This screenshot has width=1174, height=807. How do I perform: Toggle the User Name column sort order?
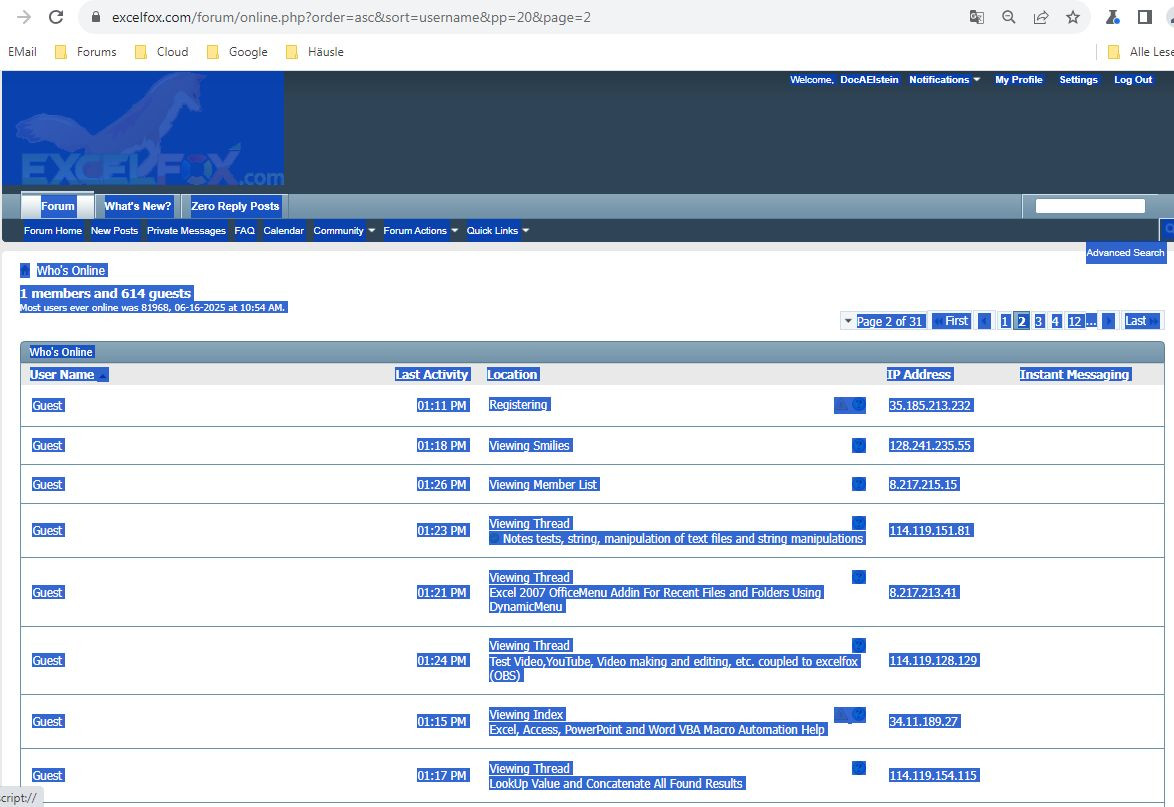[69, 374]
